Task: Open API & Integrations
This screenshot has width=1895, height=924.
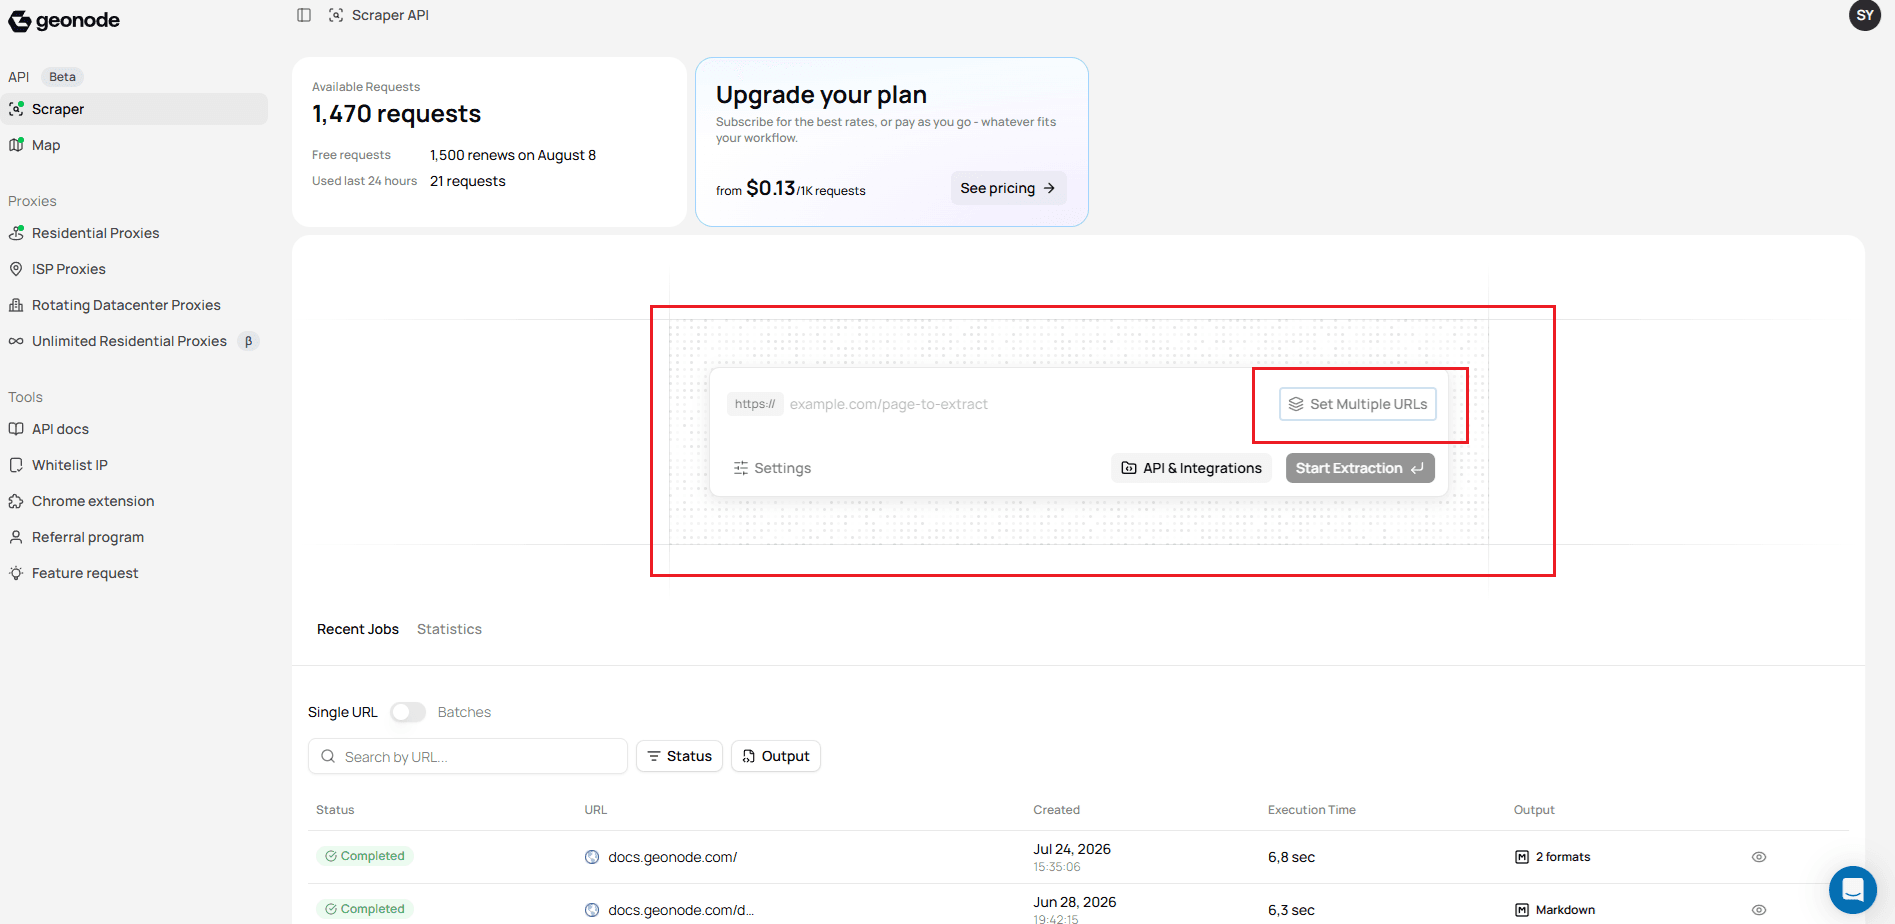Action: click(x=1191, y=468)
